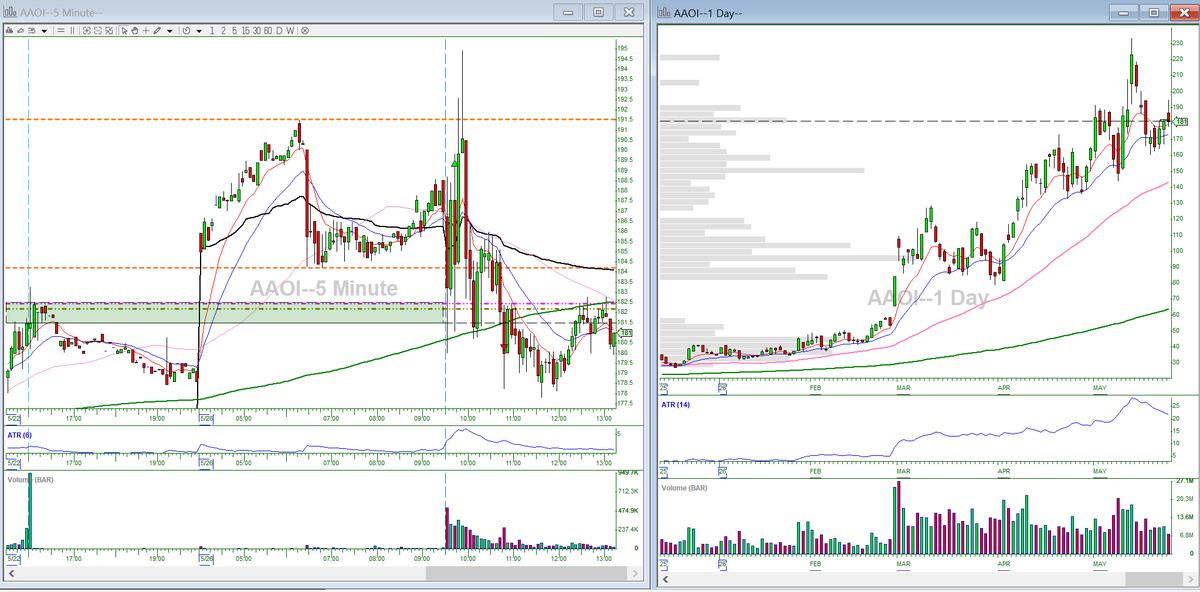Viewport: 1200px width, 592px height.
Task: Minimize the AAOI 5 Minute window
Action: 569,12
